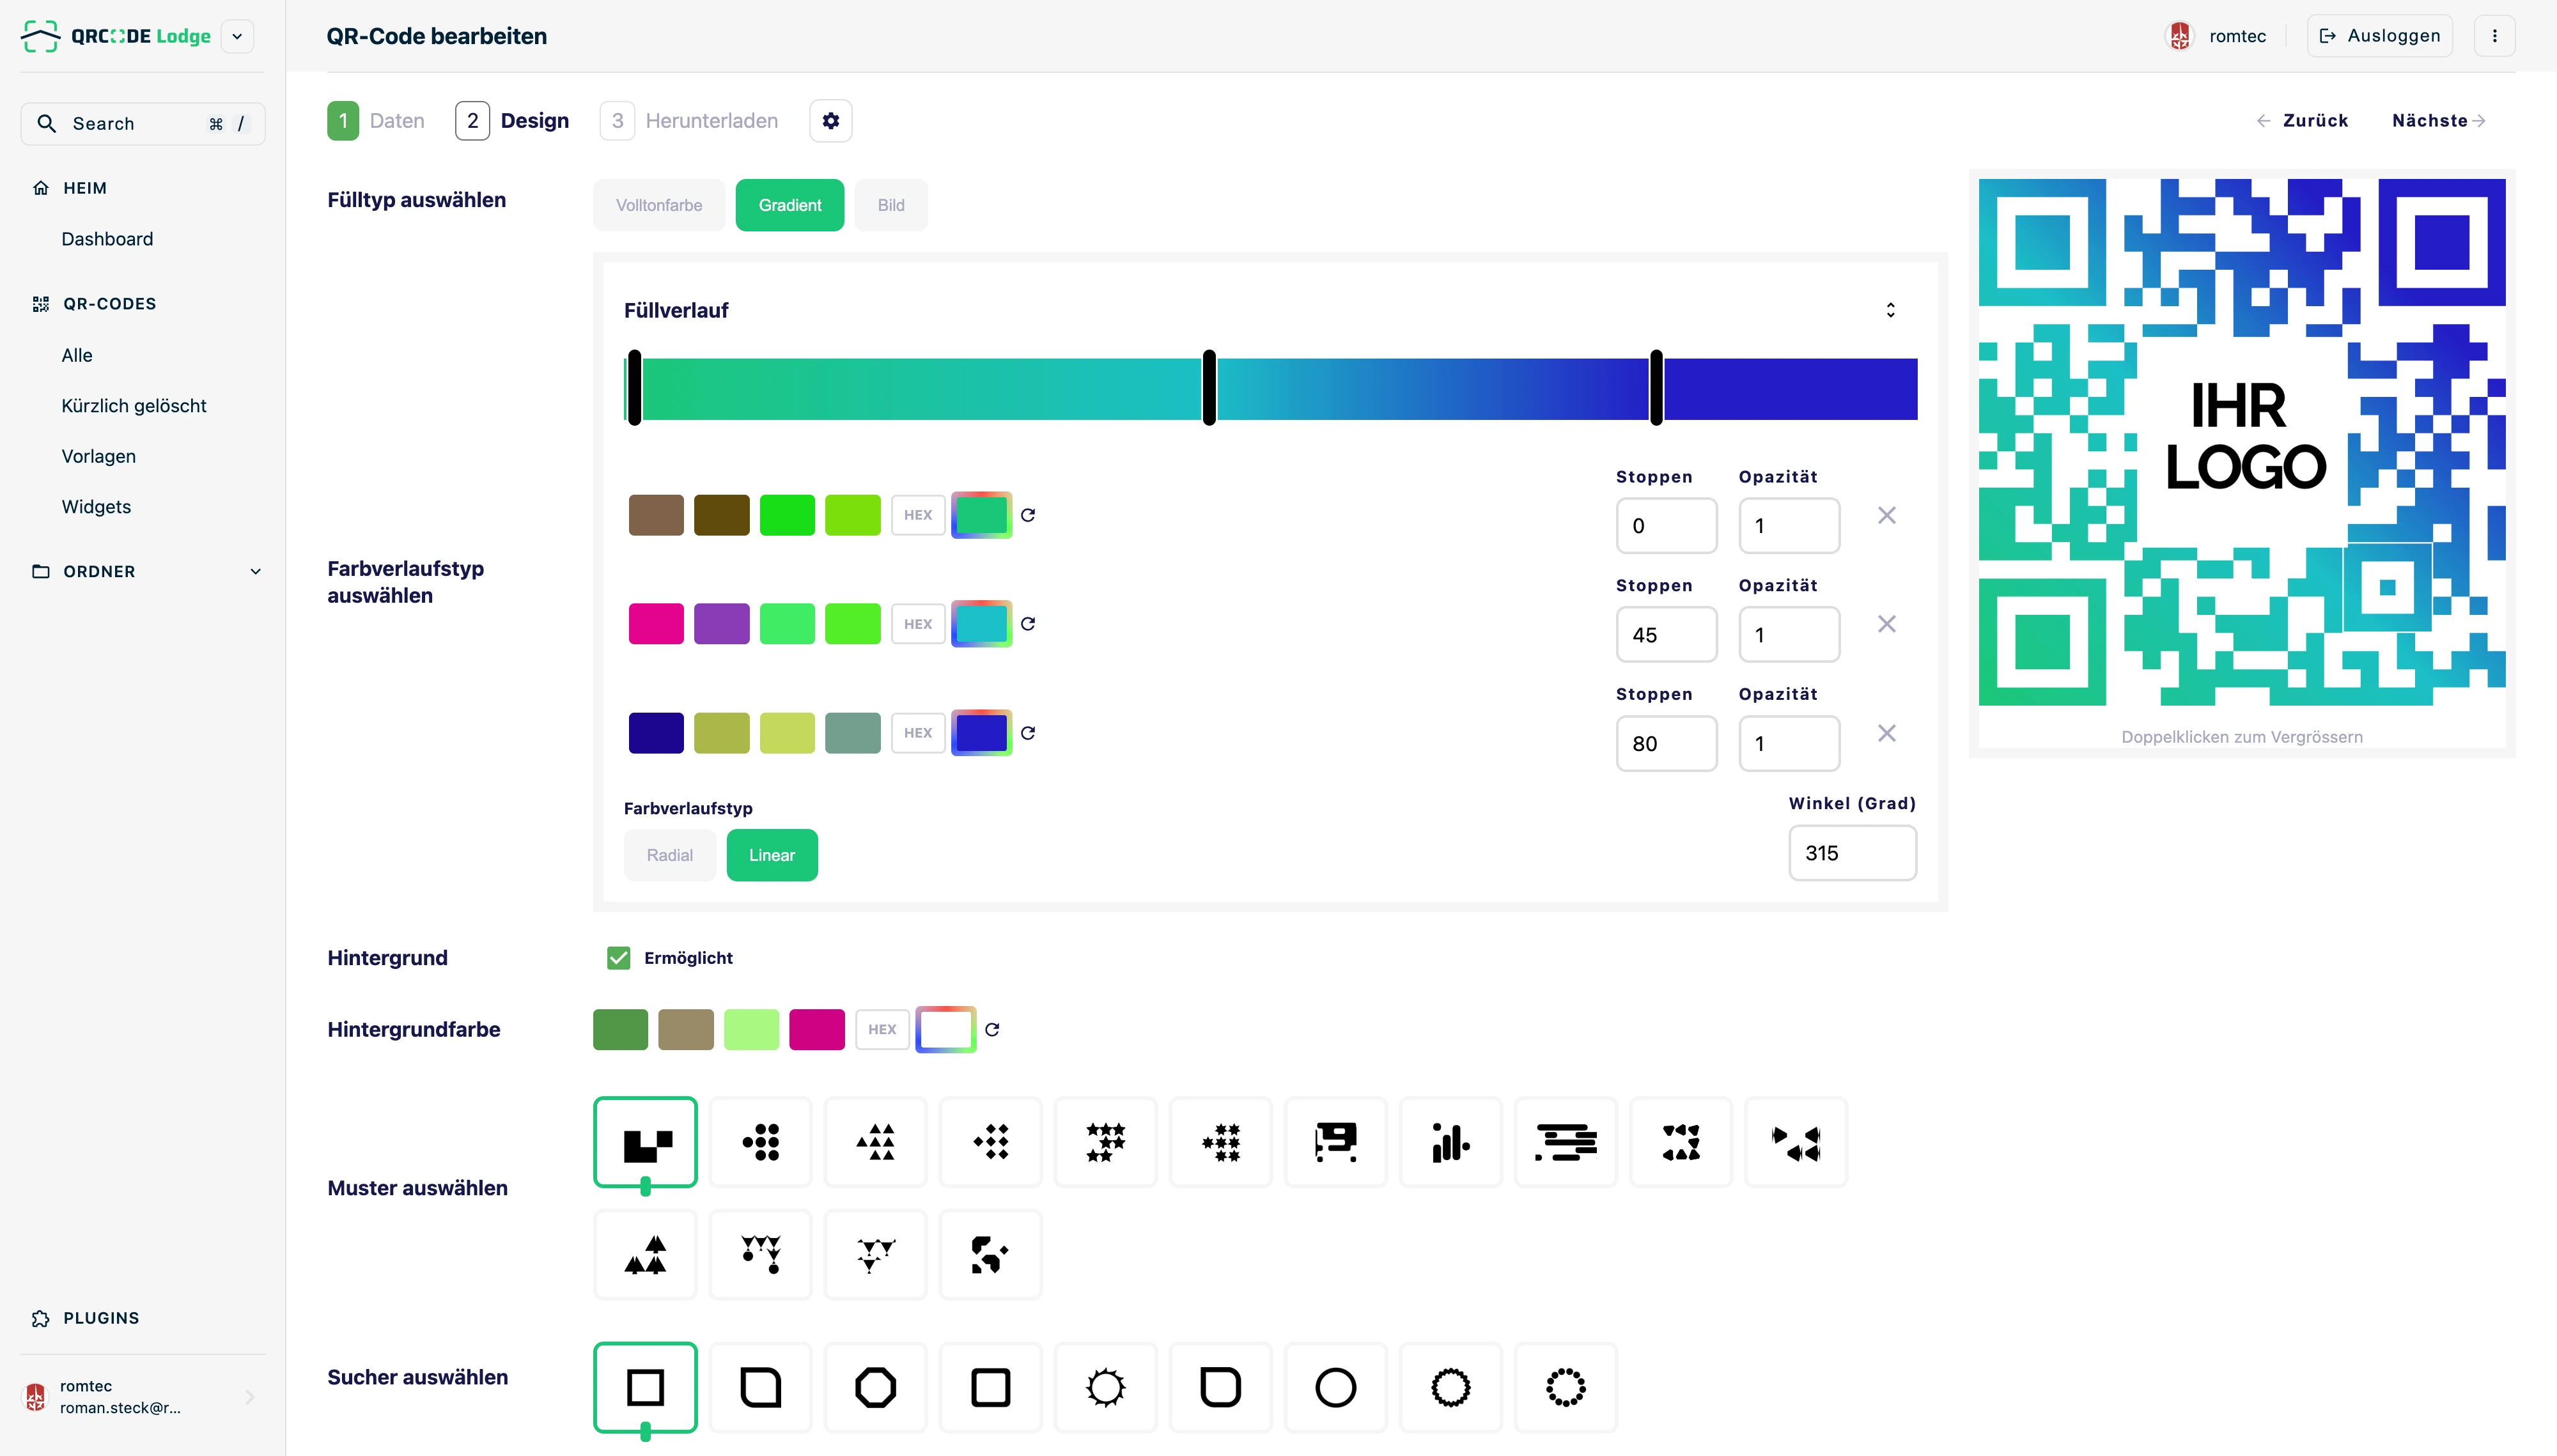Open Alle QR codes list

point(77,355)
